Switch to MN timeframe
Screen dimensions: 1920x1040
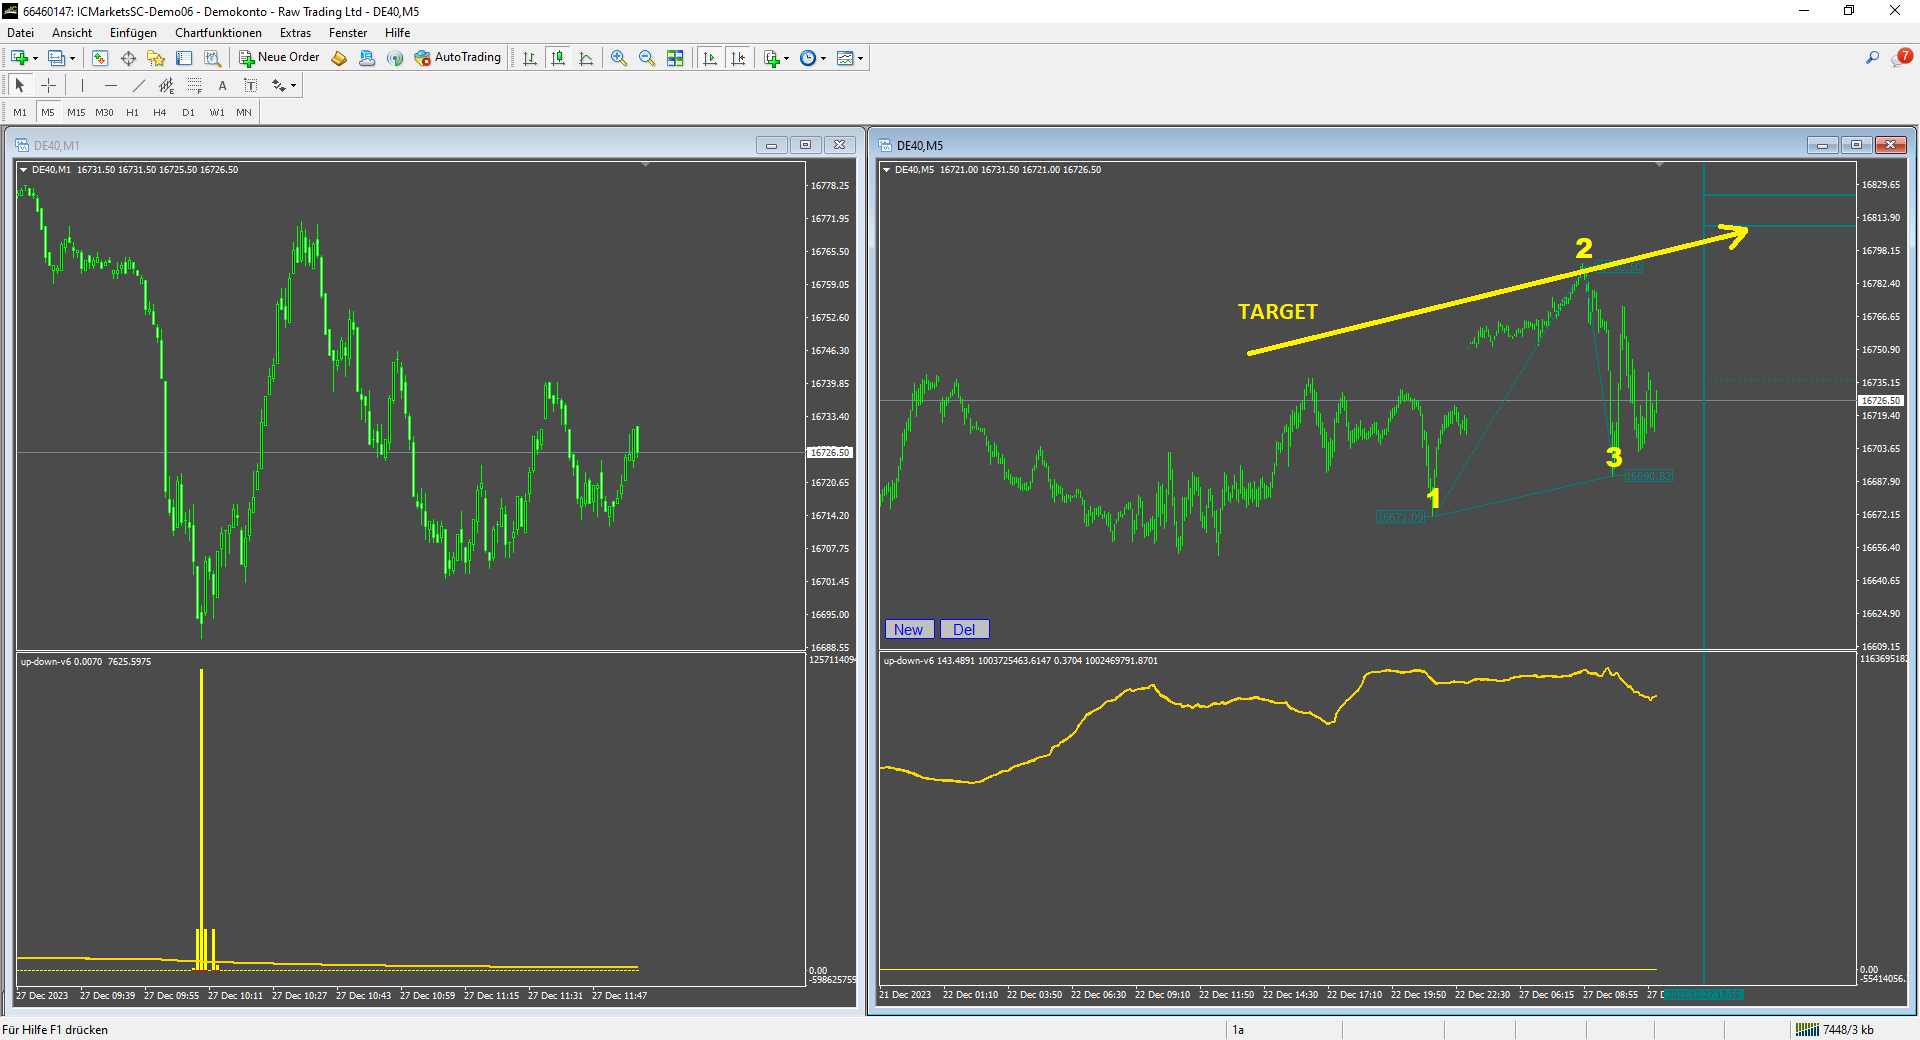coord(244,112)
